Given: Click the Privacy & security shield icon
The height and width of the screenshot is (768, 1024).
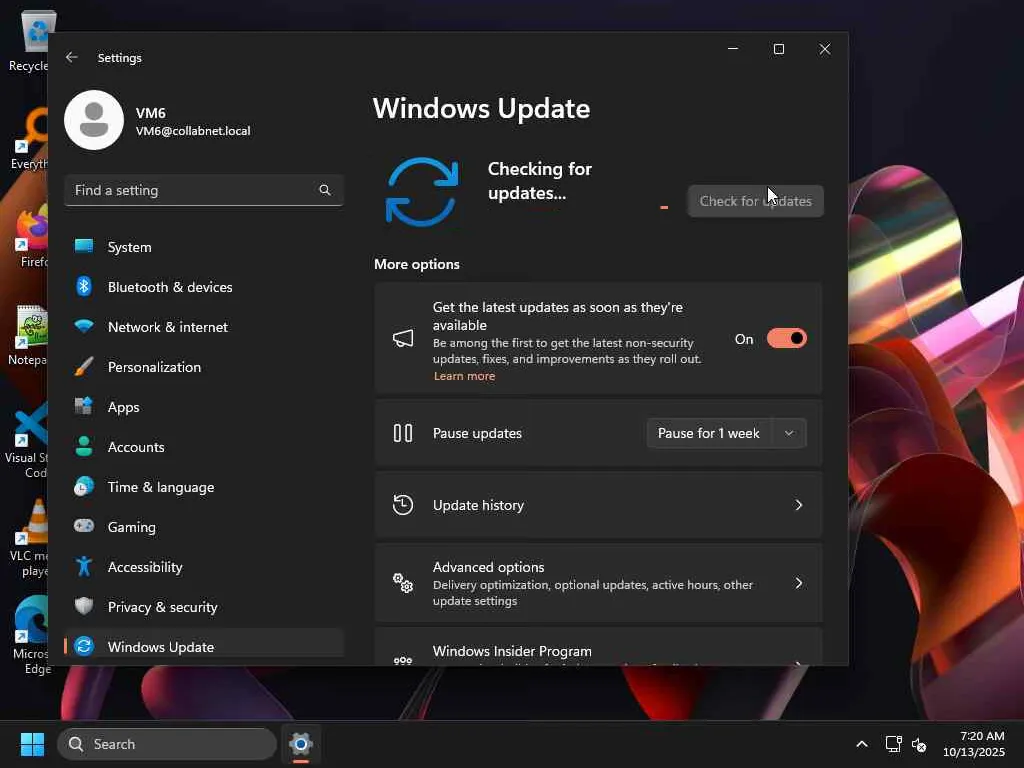Looking at the screenshot, I should [84, 606].
